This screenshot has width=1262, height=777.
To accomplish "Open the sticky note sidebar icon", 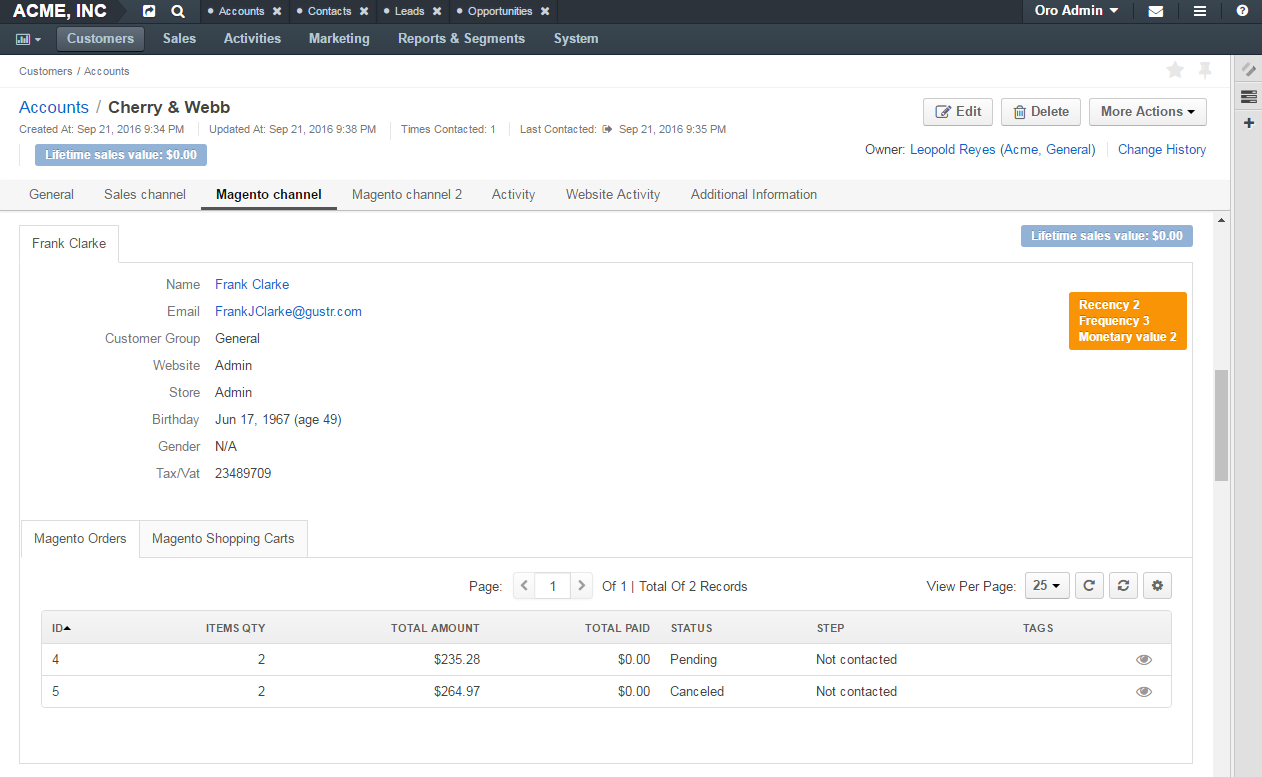I will [x=1249, y=70].
